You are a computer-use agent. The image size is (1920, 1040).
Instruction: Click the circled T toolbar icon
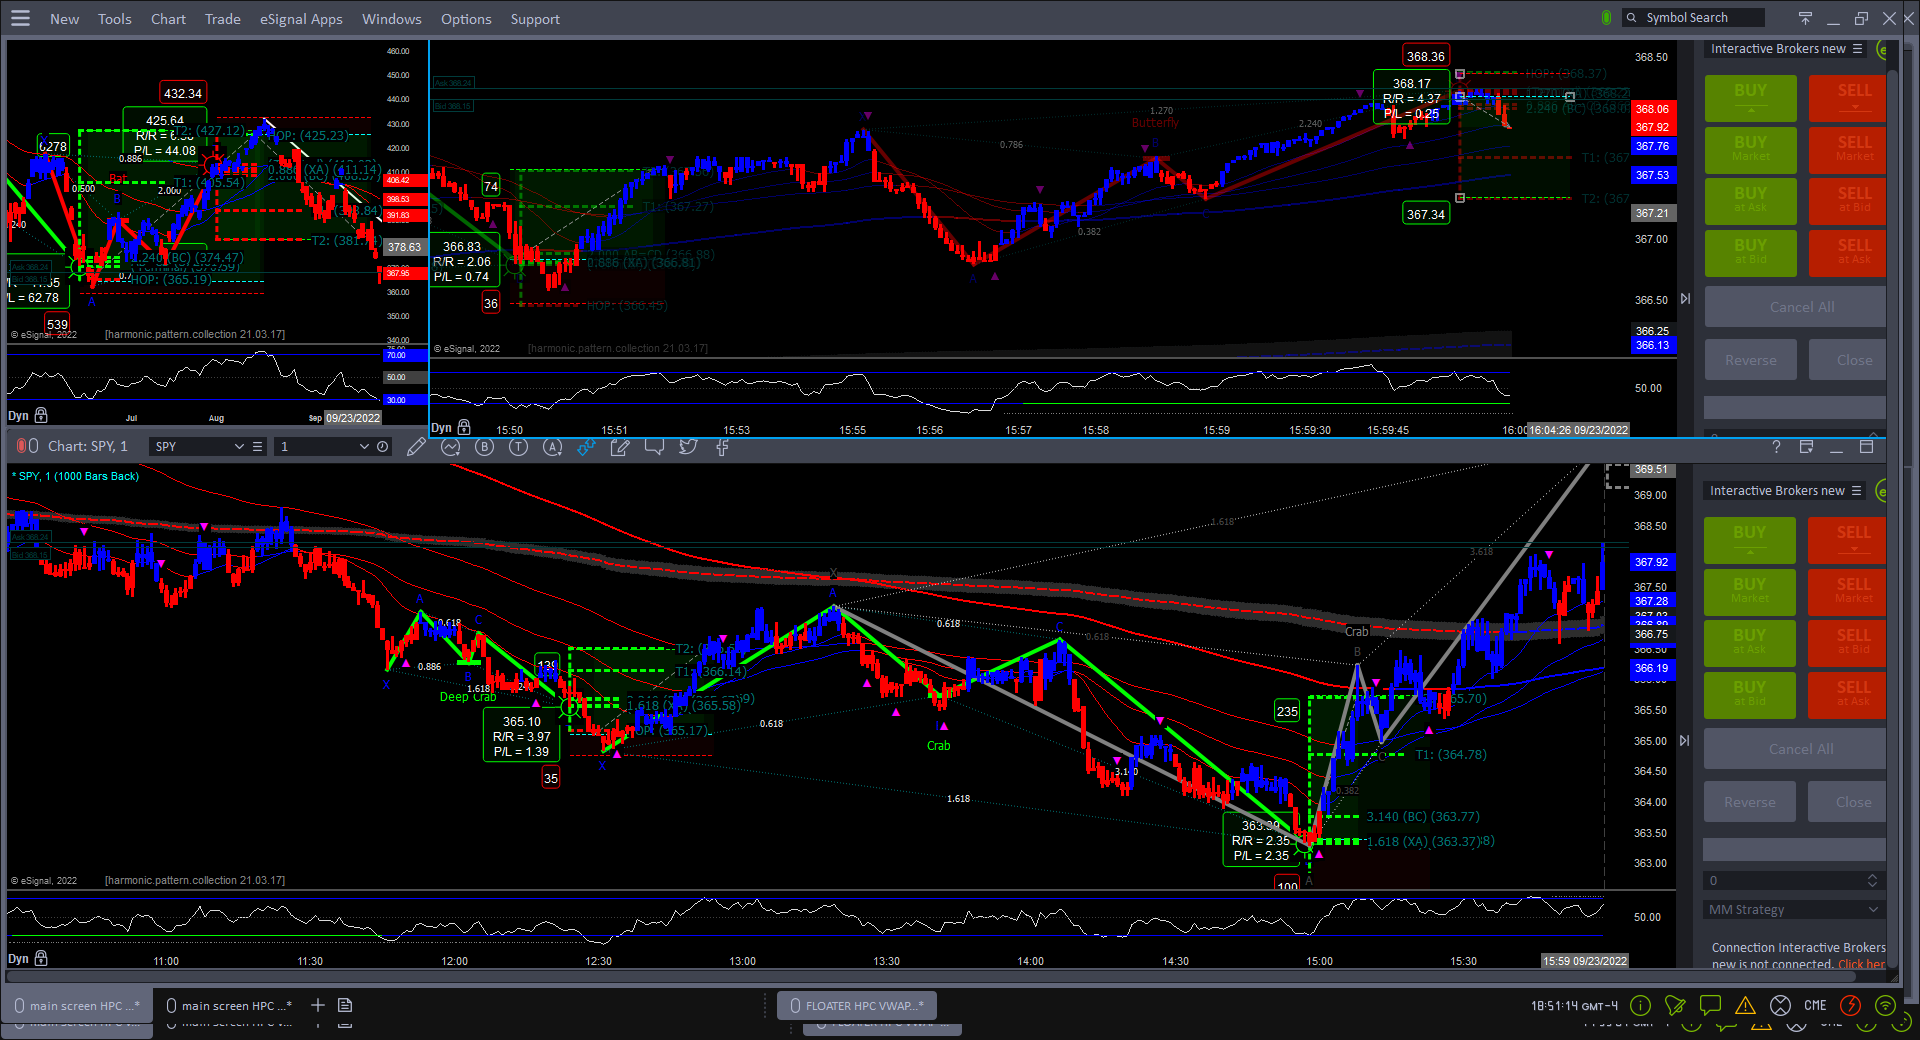518,447
